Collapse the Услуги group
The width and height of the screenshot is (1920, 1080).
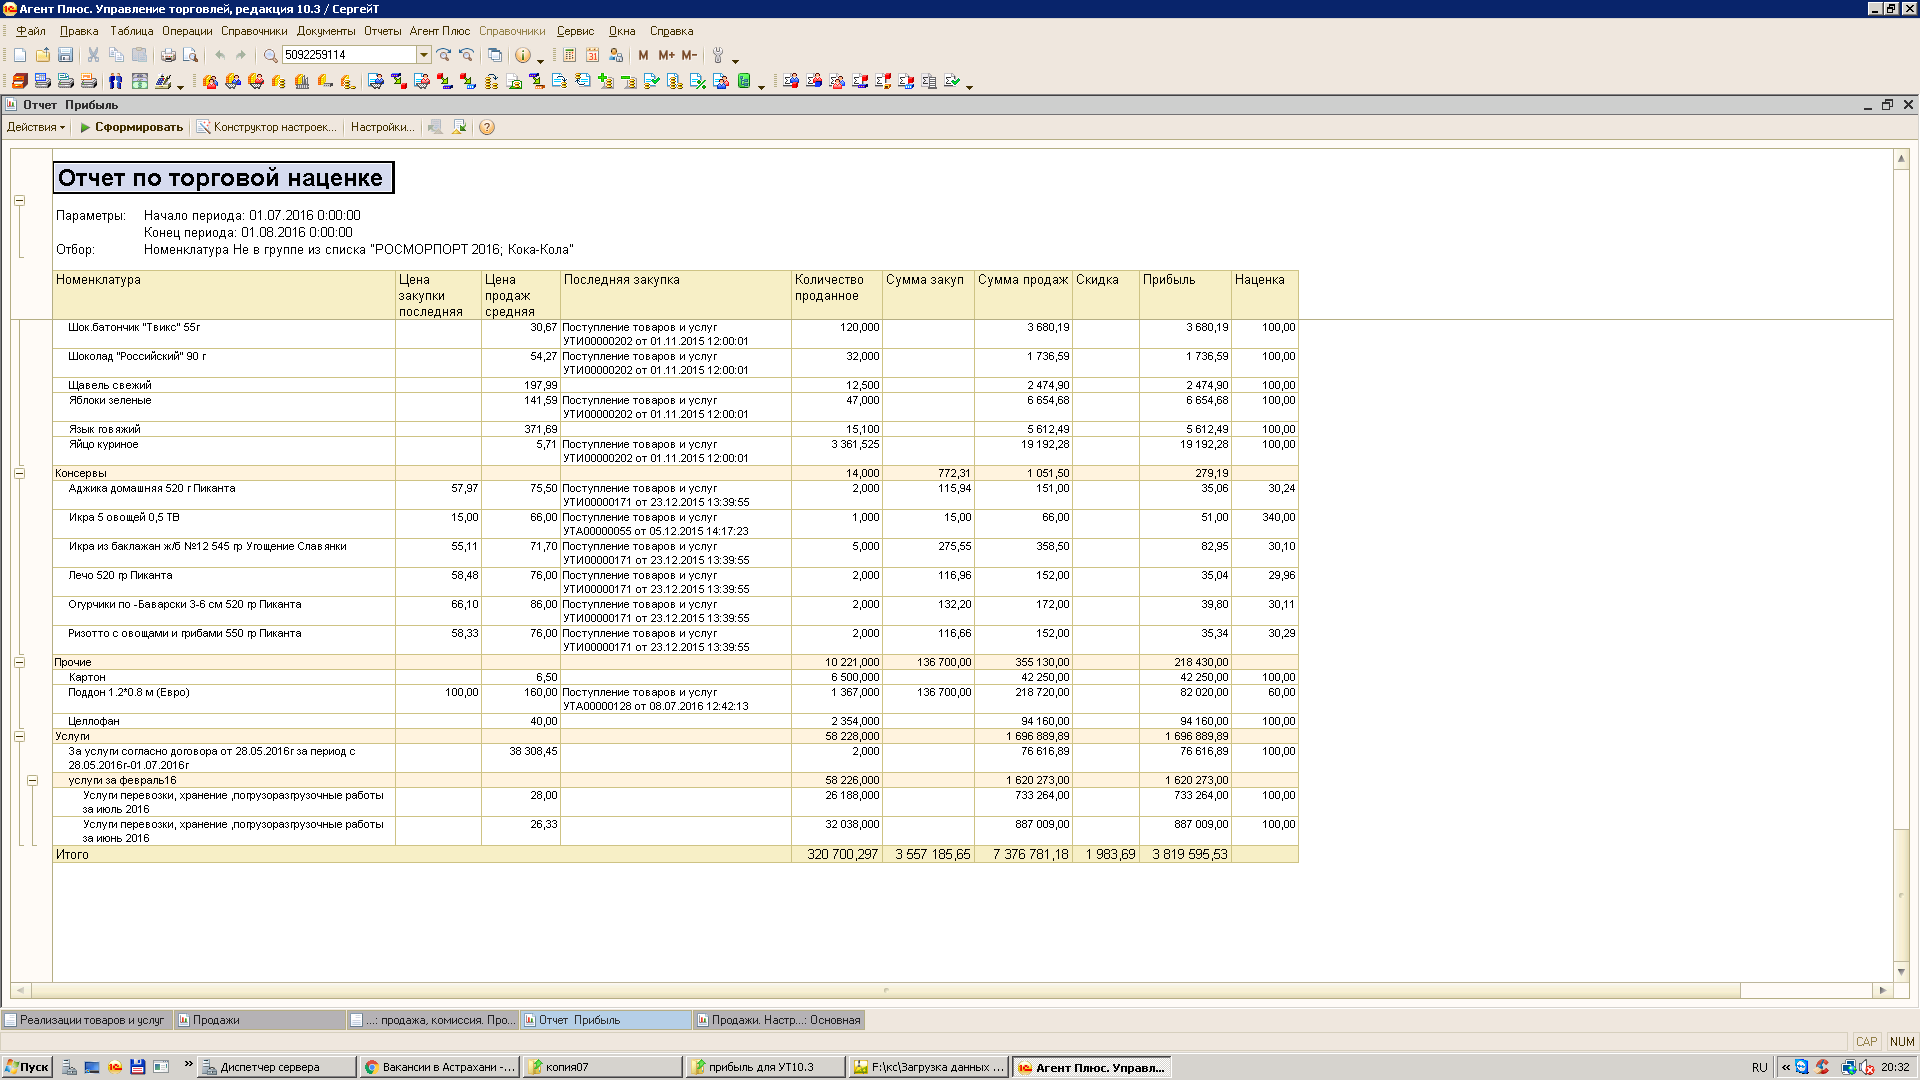19,736
